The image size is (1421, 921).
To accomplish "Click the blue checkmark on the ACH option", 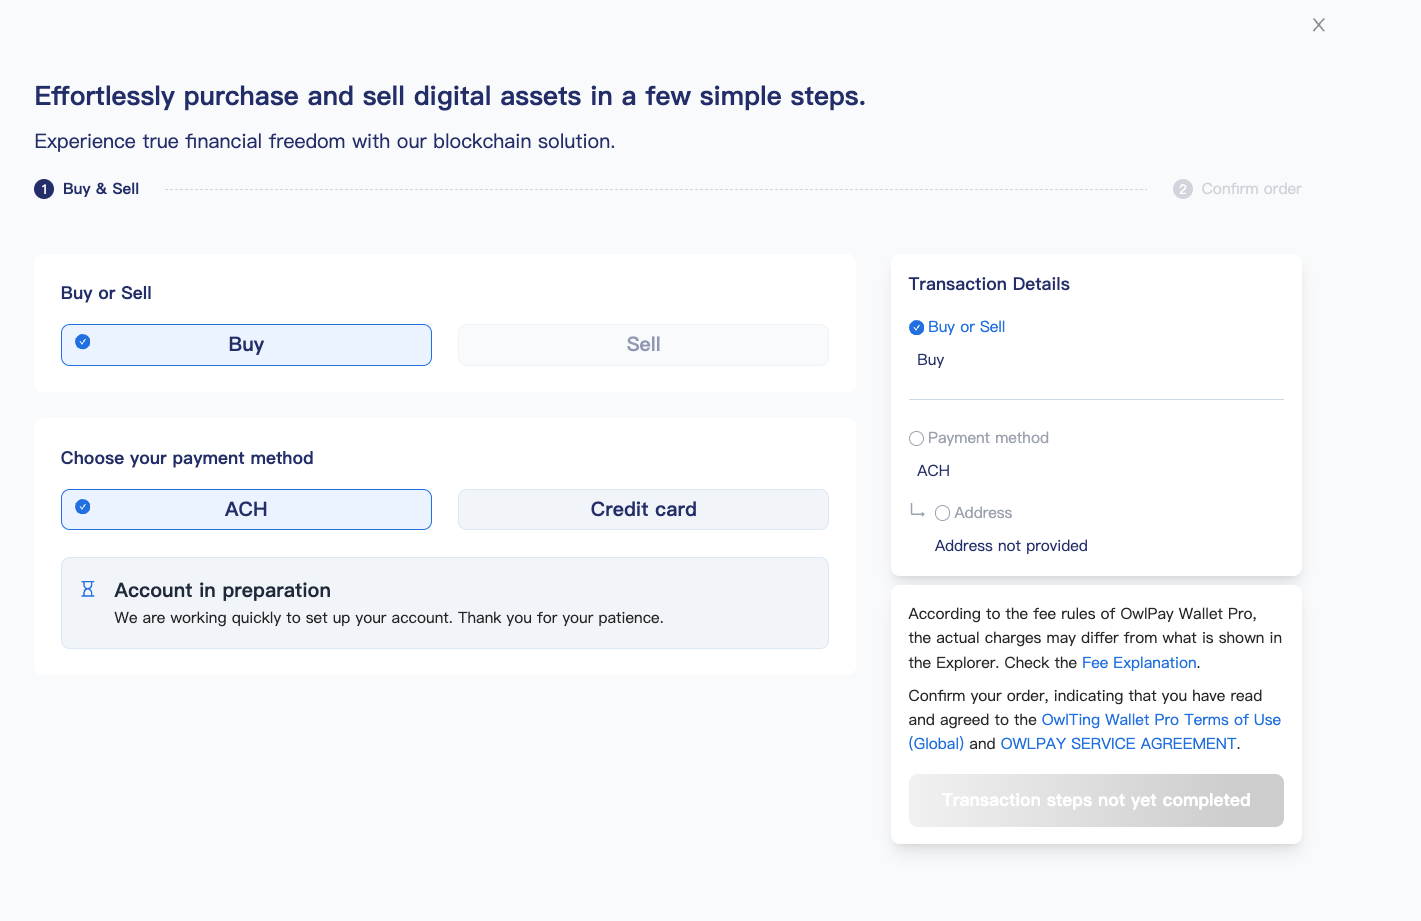I will pos(83,507).
